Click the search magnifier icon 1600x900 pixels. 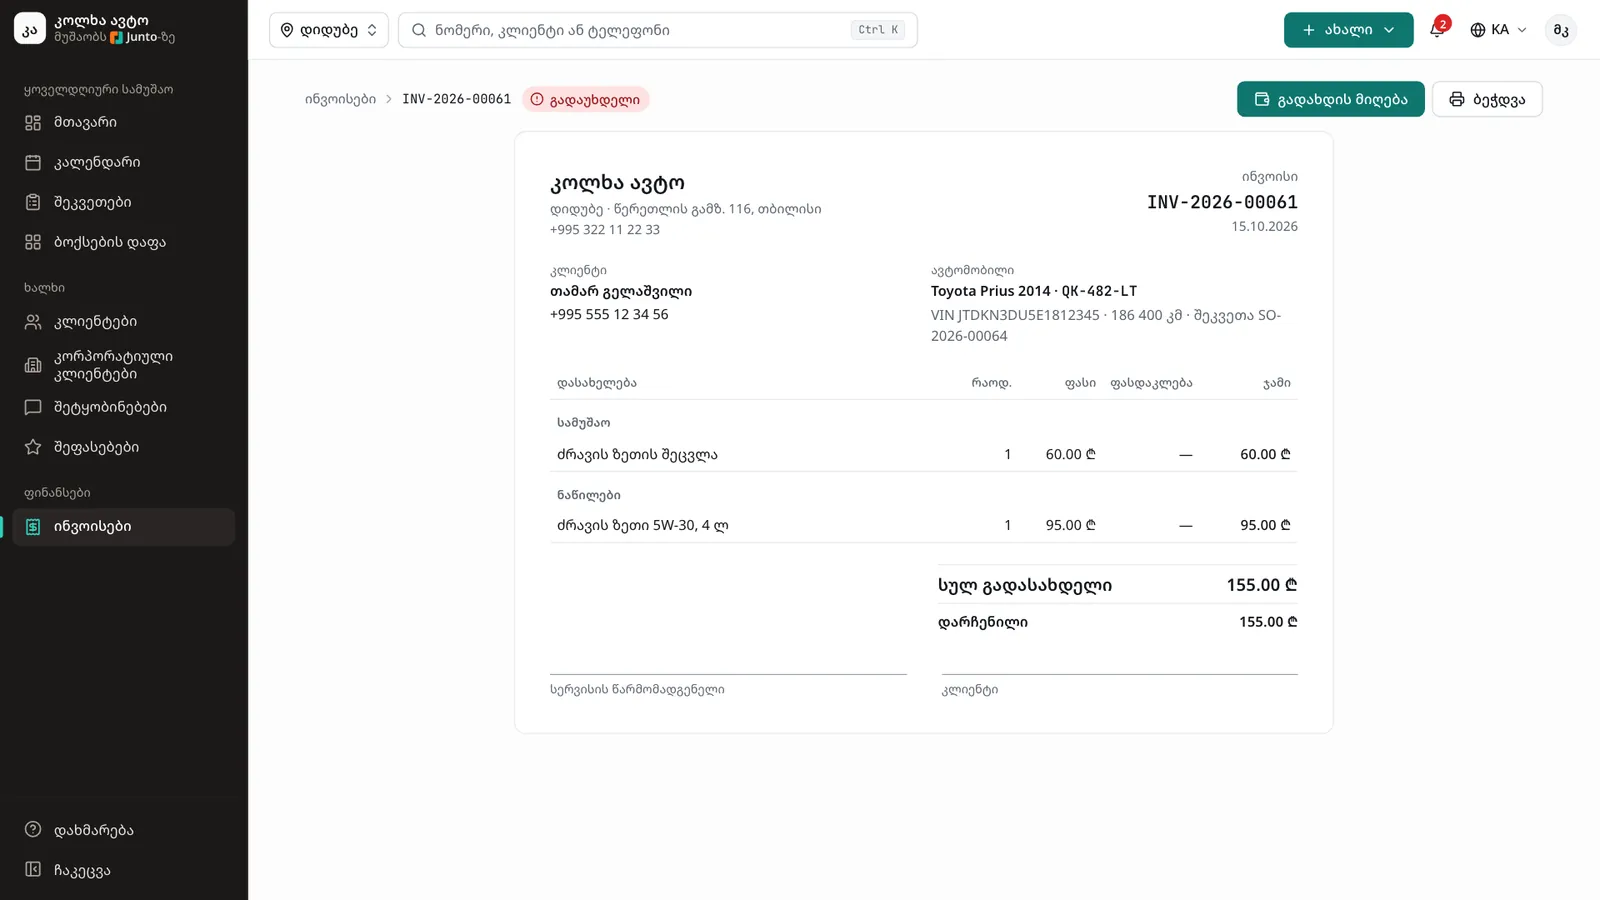(419, 30)
